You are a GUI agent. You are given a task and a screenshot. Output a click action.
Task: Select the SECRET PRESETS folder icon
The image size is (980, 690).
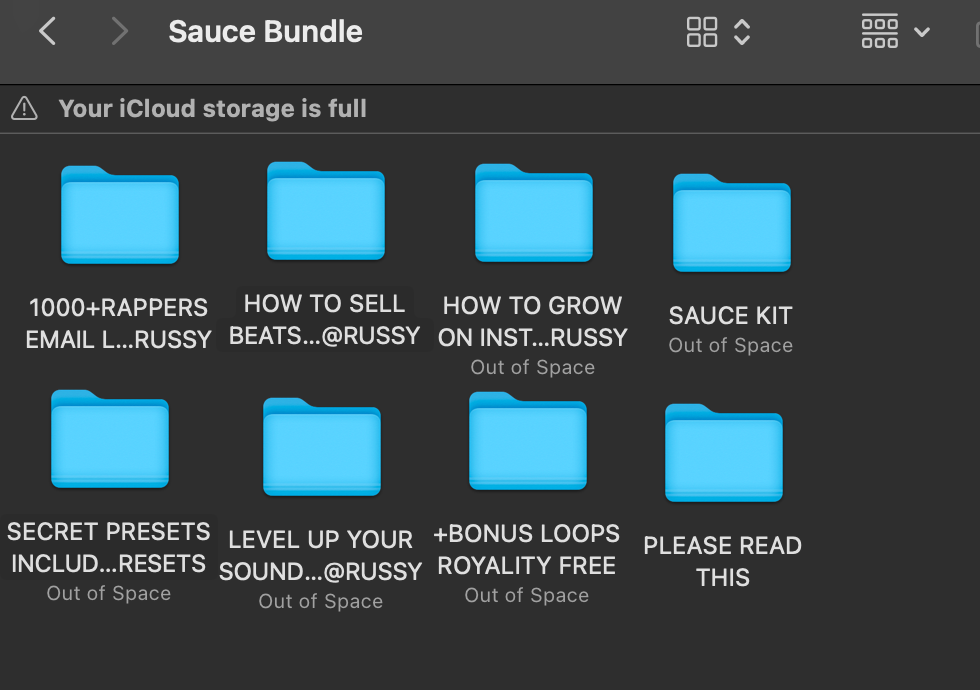click(x=109, y=439)
